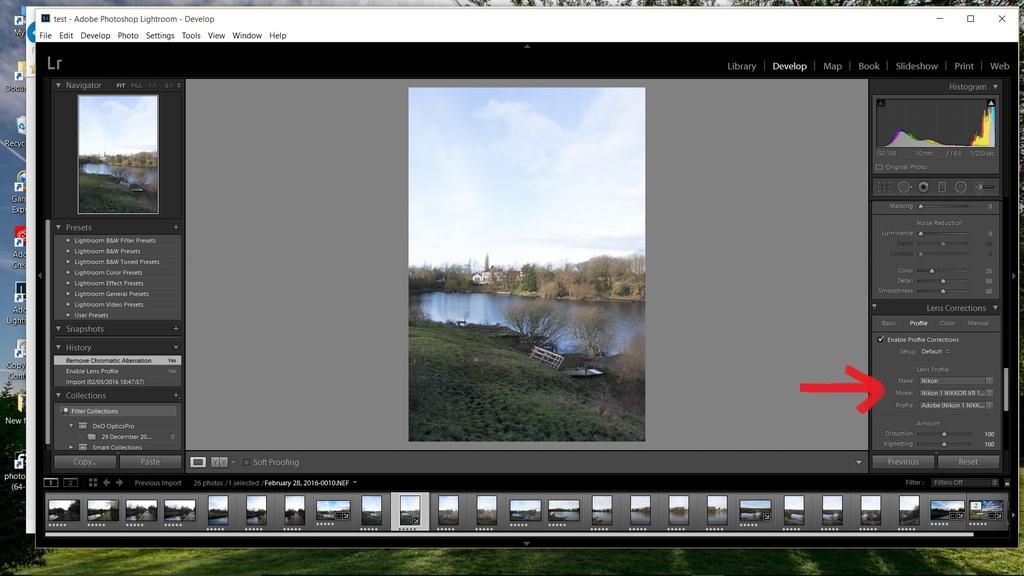The width and height of the screenshot is (1024, 576).
Task: Select the Graduated Filter tool
Action: coord(942,187)
